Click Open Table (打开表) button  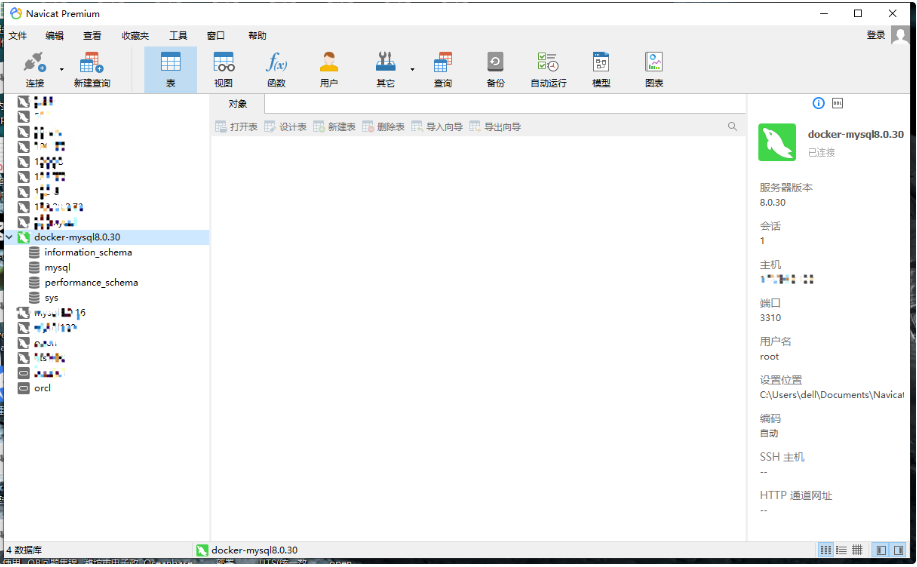click(236, 127)
